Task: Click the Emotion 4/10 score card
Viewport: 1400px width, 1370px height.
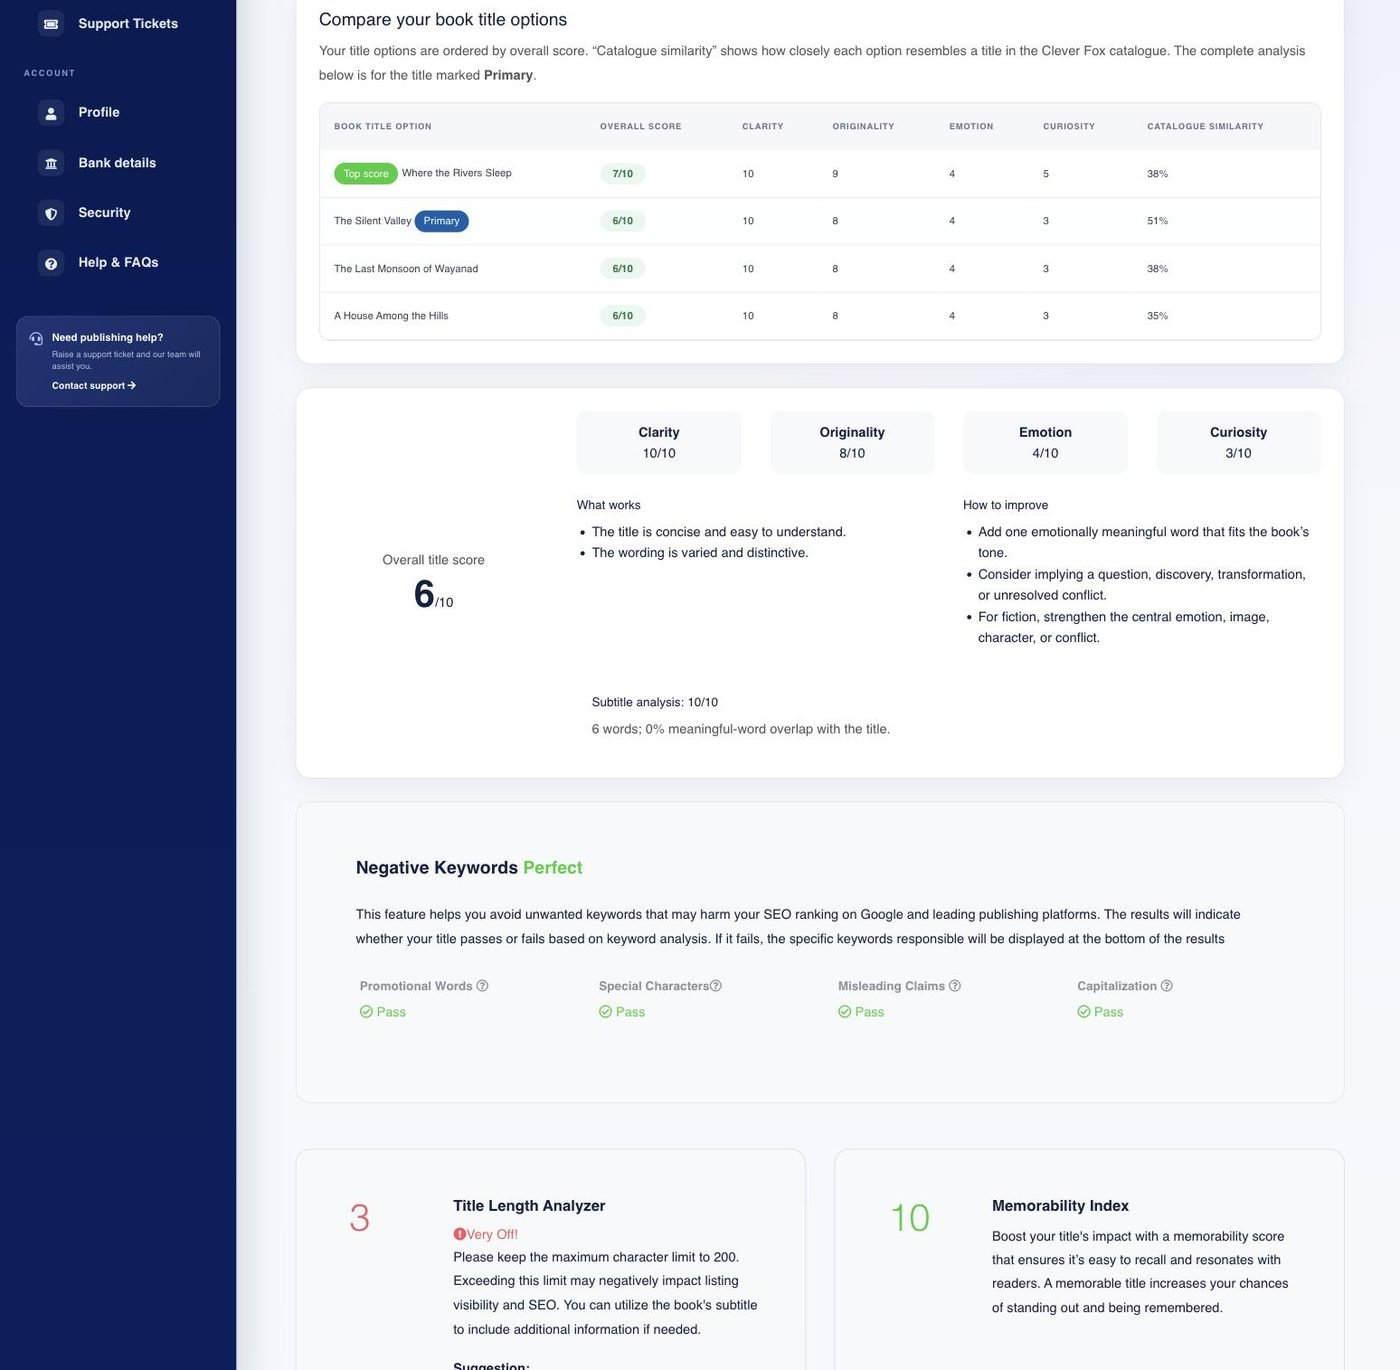Action: click(x=1045, y=442)
